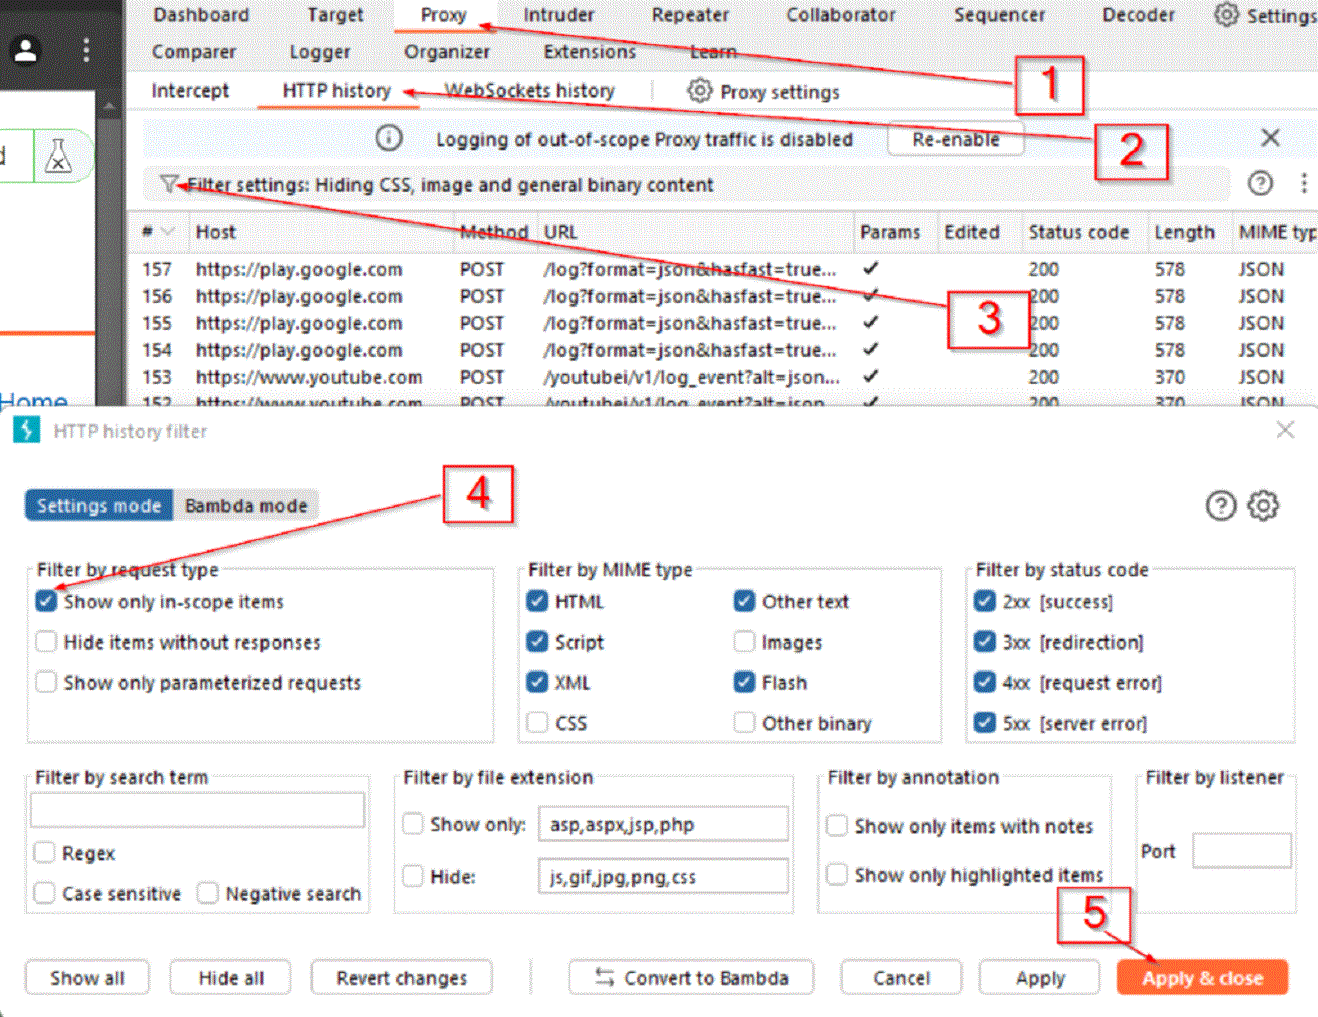Click the Filter by search term field
This screenshot has width=1318, height=1017.
[x=198, y=811]
